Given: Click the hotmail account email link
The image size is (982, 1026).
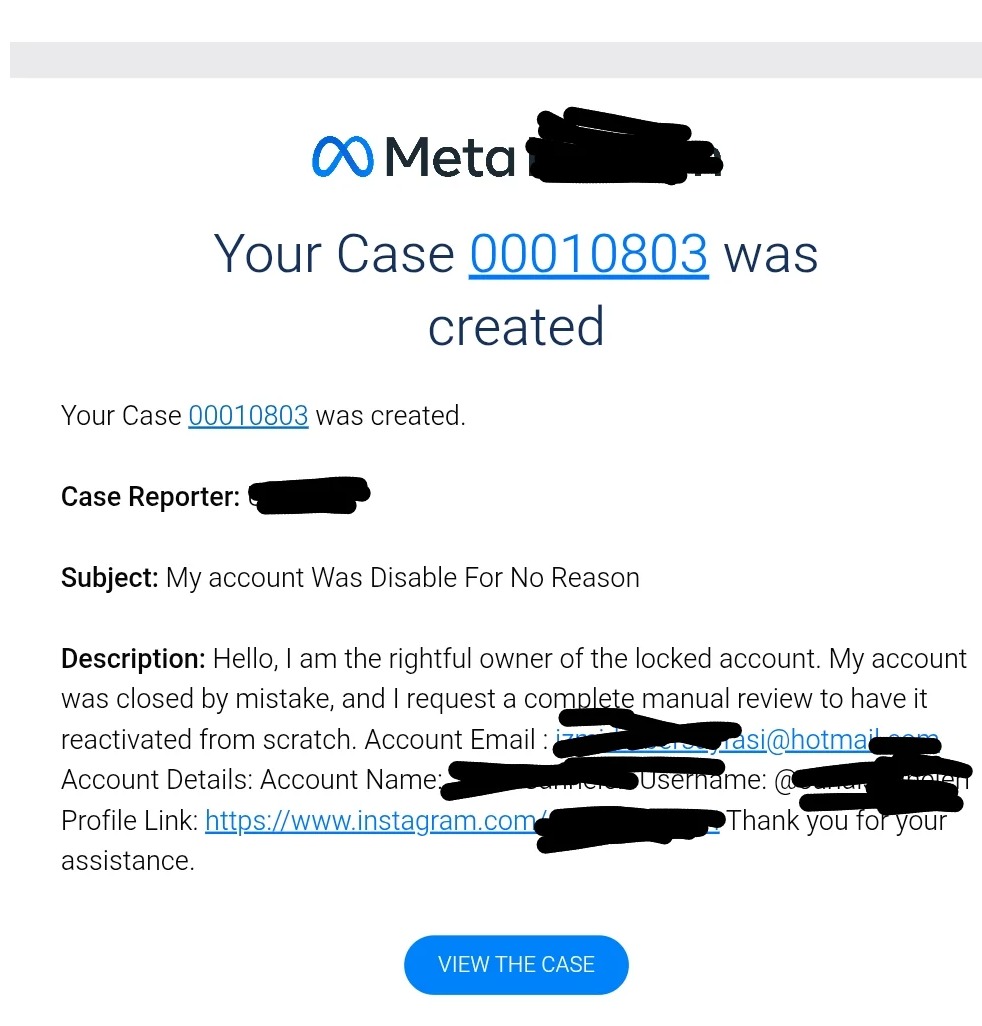Looking at the screenshot, I should click(x=746, y=739).
